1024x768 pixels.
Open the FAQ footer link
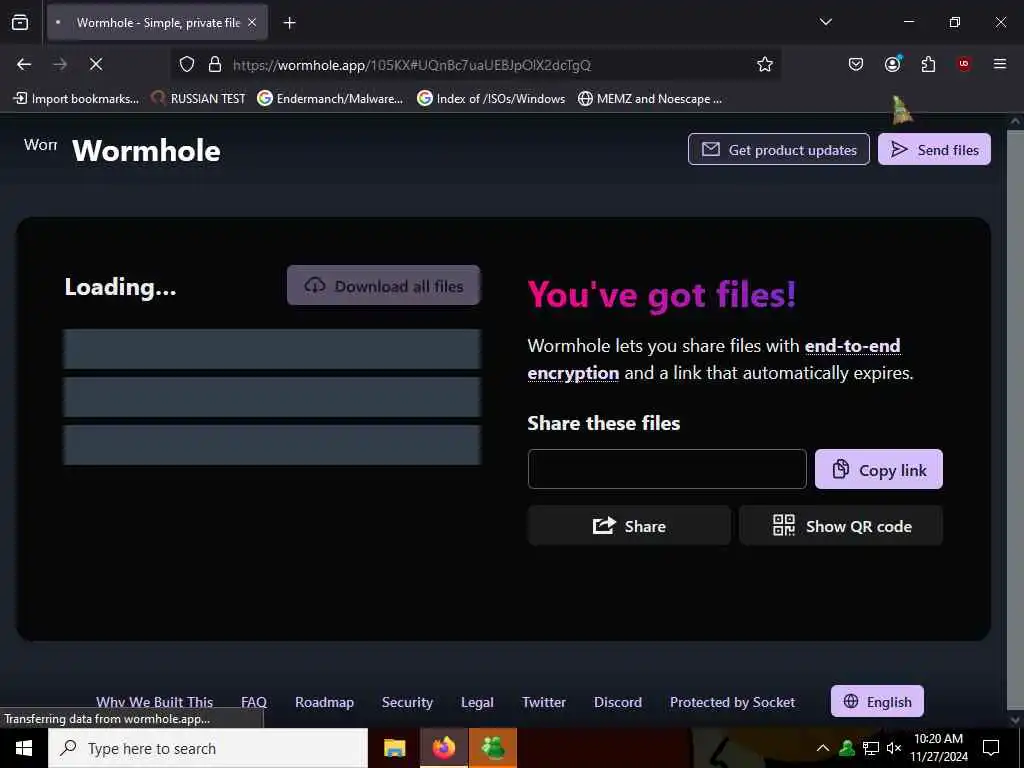click(254, 702)
